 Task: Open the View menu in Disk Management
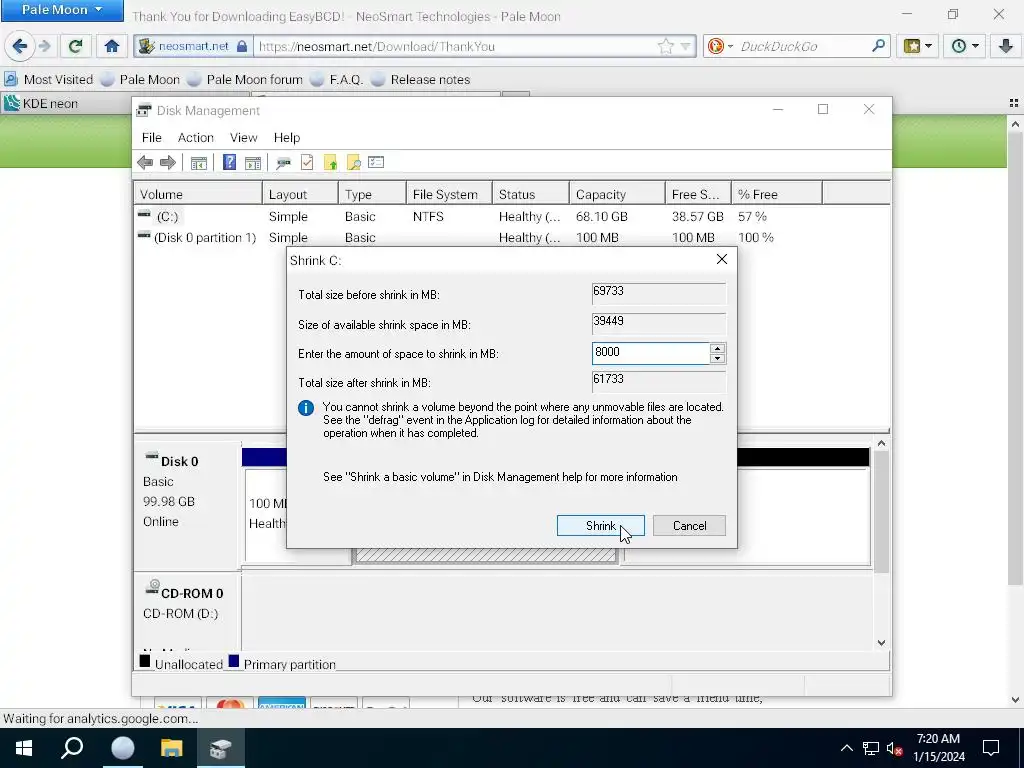[x=243, y=137]
